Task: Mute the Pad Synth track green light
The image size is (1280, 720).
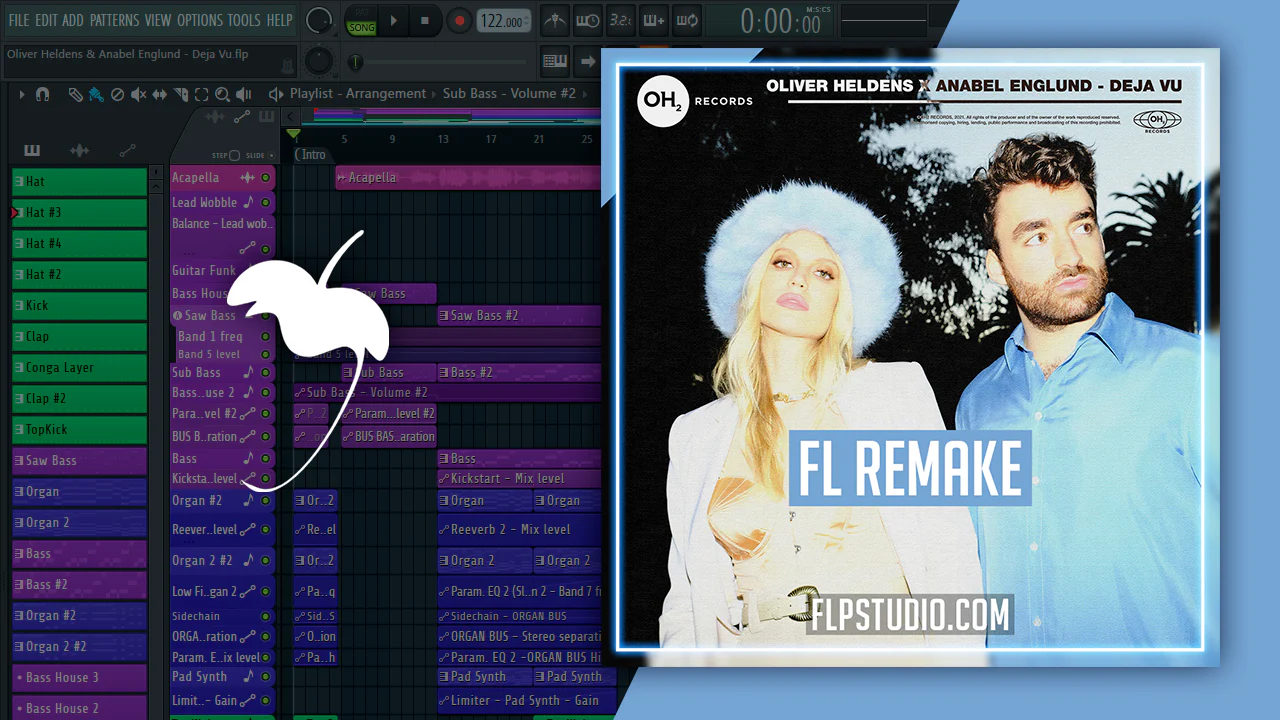Action: 266,677
